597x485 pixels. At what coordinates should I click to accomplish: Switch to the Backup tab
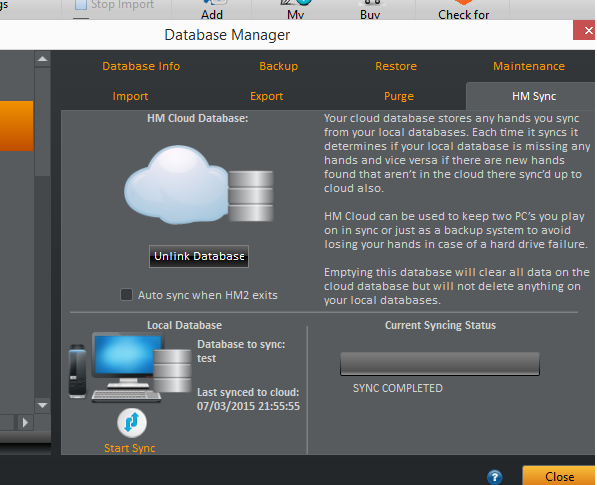coord(278,66)
